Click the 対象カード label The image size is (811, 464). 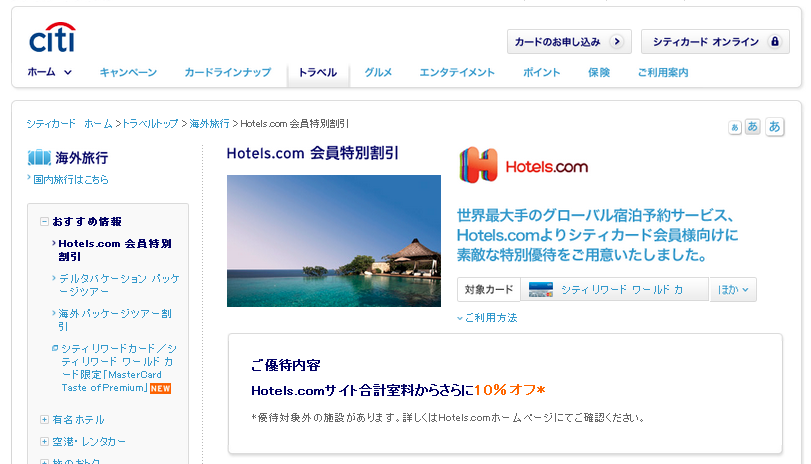(x=489, y=290)
